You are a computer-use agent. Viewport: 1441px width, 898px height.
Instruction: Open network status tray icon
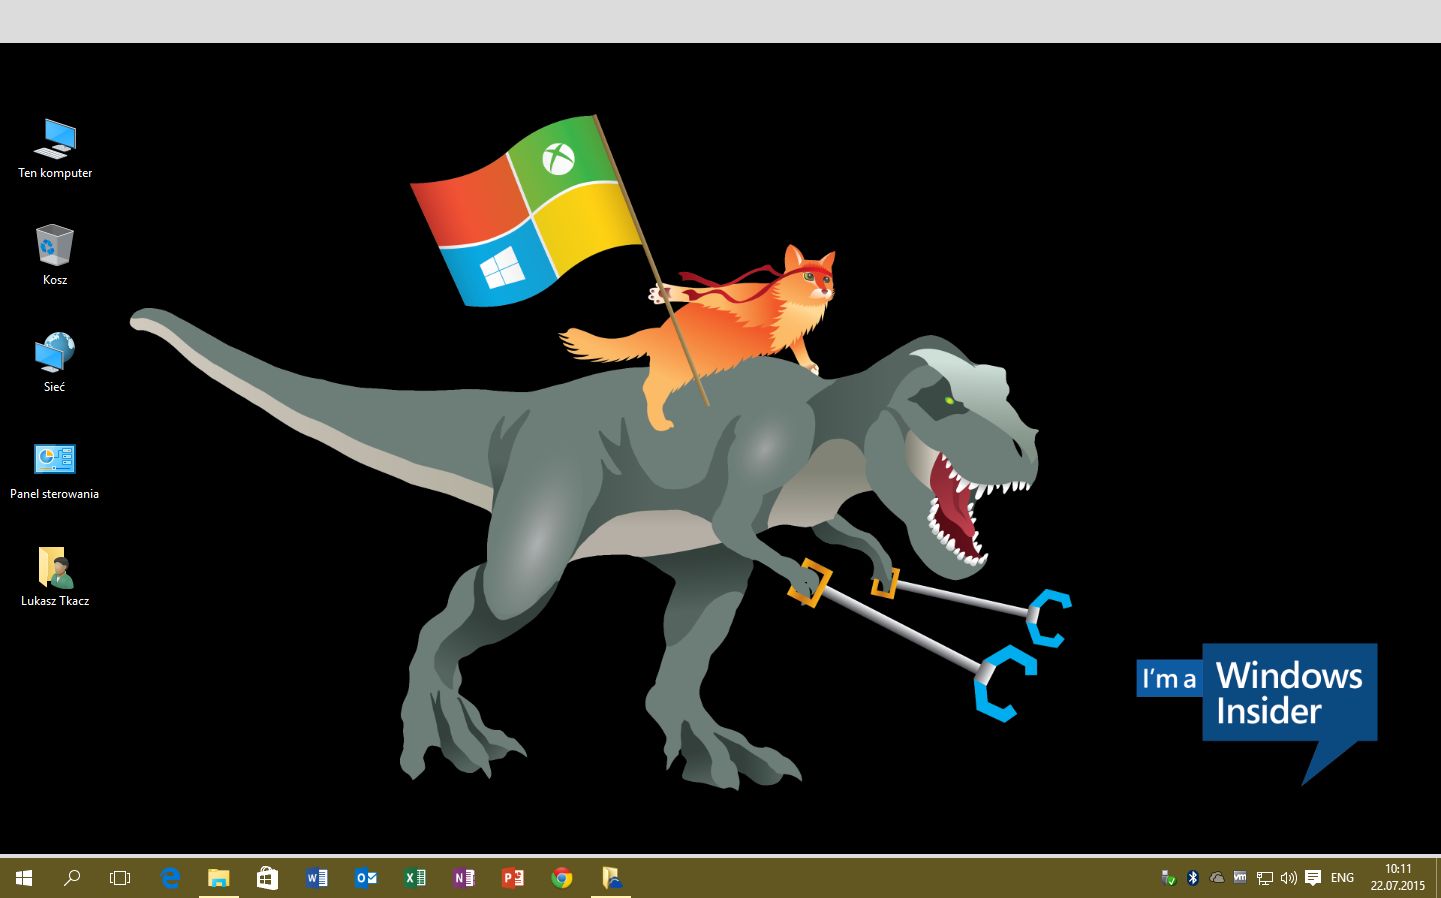coord(1264,878)
